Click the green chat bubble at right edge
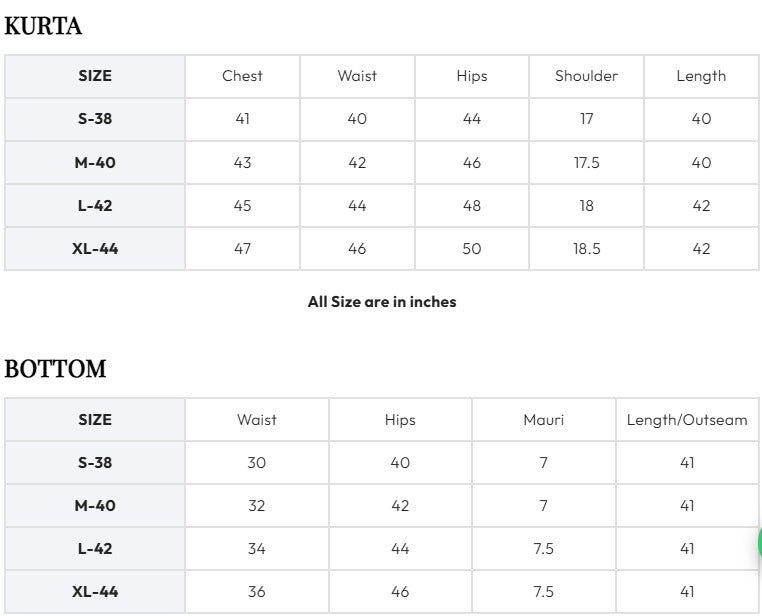 pos(759,543)
